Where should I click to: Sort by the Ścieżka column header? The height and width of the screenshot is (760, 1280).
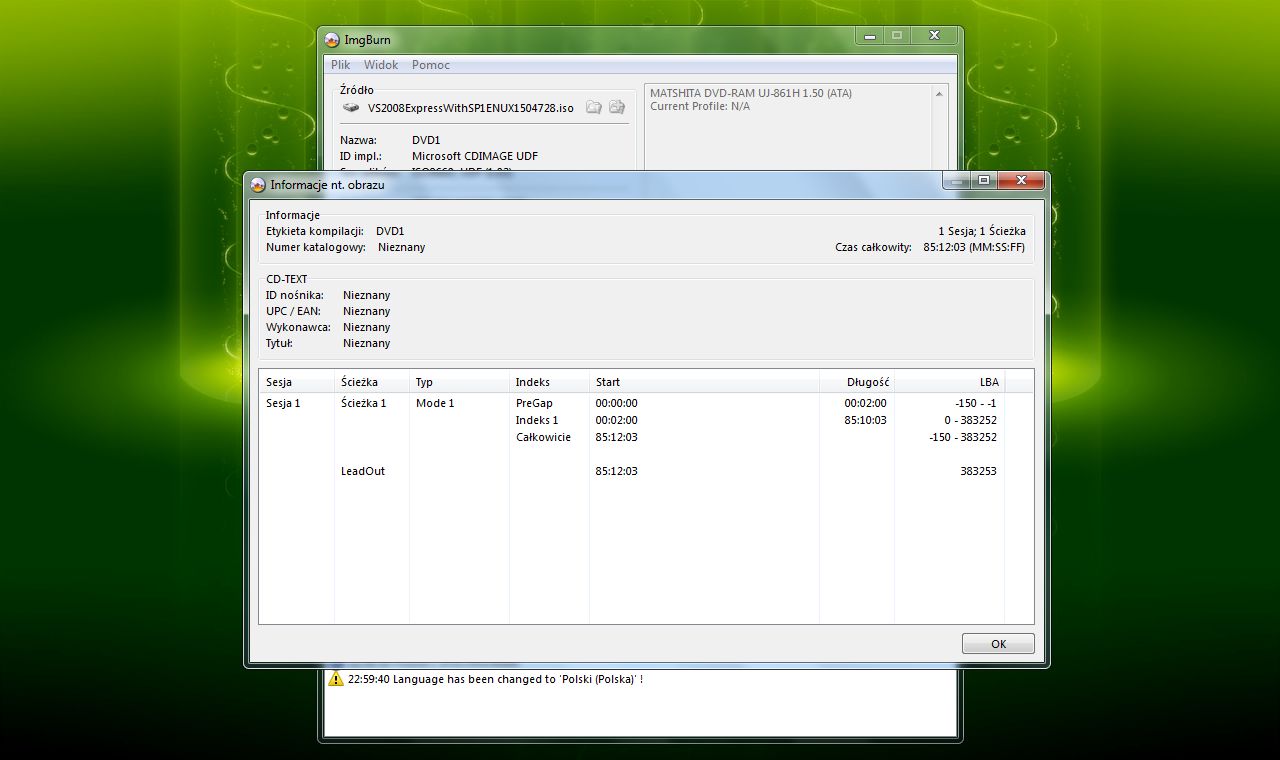click(x=372, y=382)
